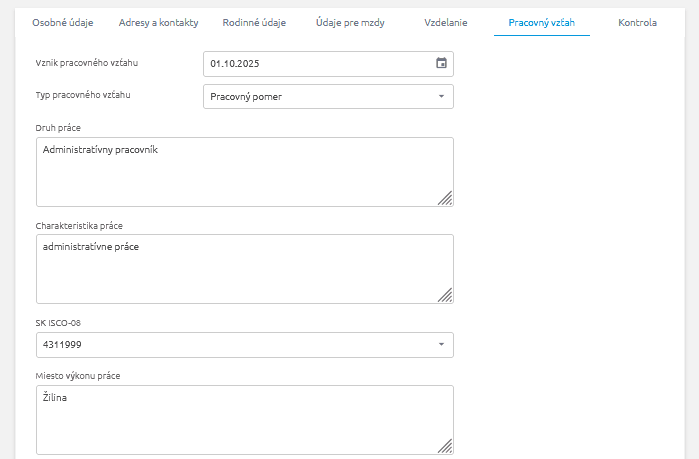Open the Adresy a kontakty tab
699x459 pixels.
pos(158,22)
